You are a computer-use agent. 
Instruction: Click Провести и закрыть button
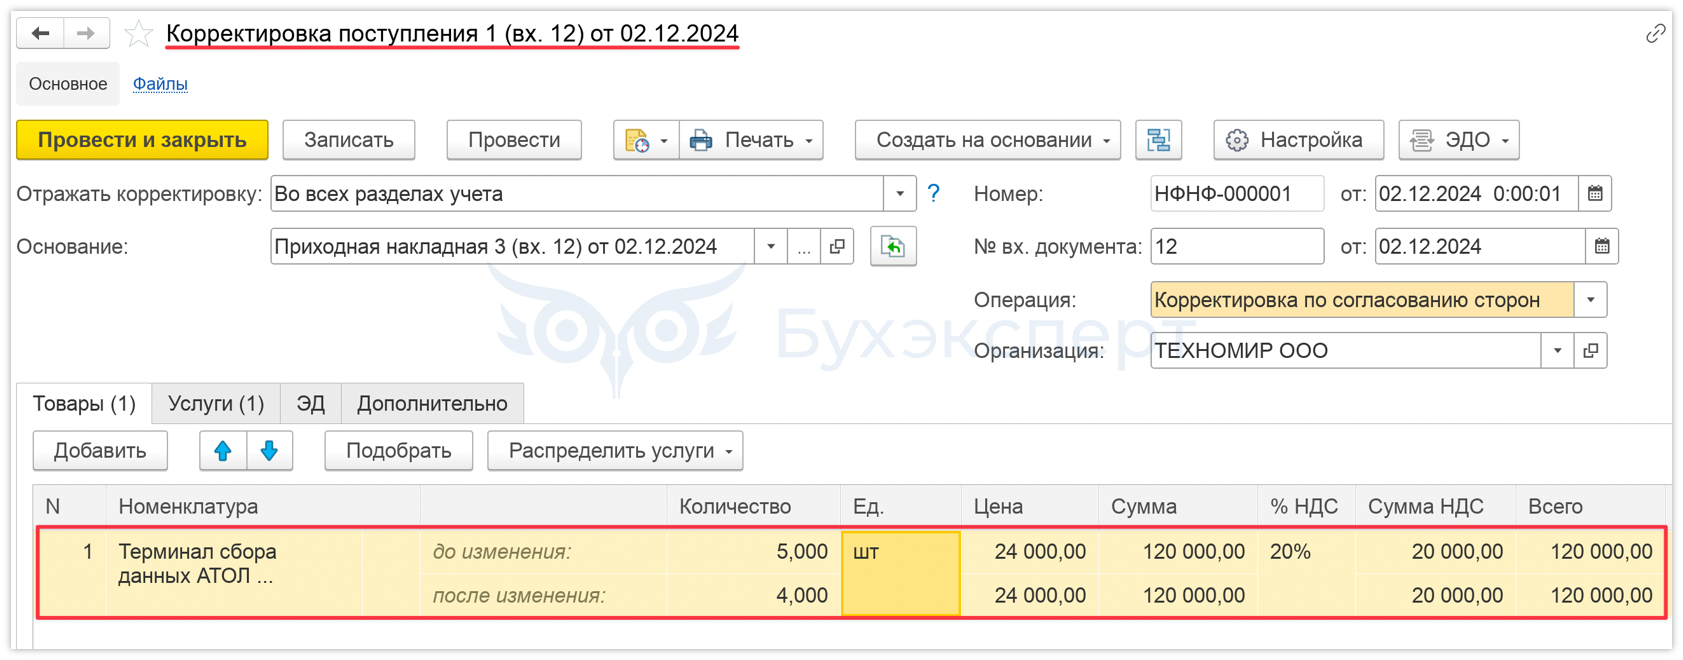point(142,140)
